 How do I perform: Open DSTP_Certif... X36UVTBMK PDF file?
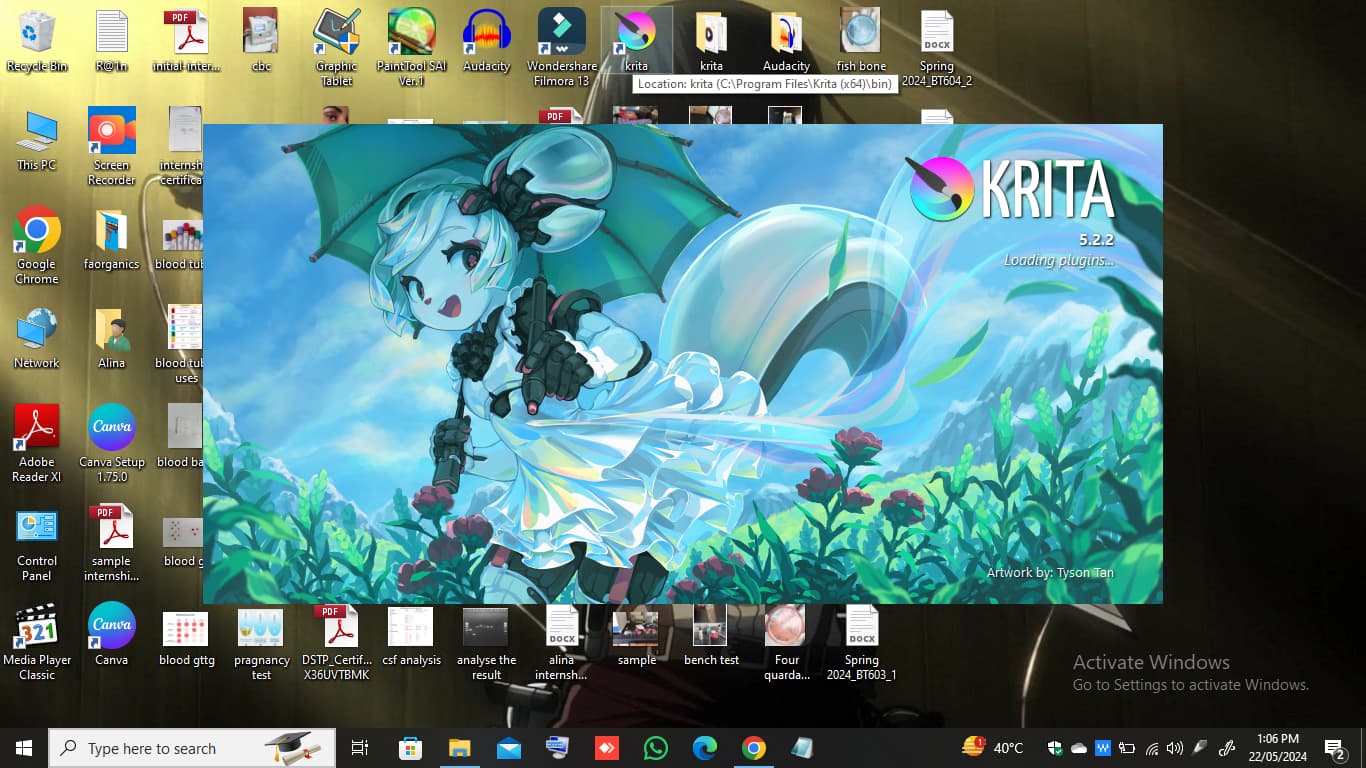(337, 641)
